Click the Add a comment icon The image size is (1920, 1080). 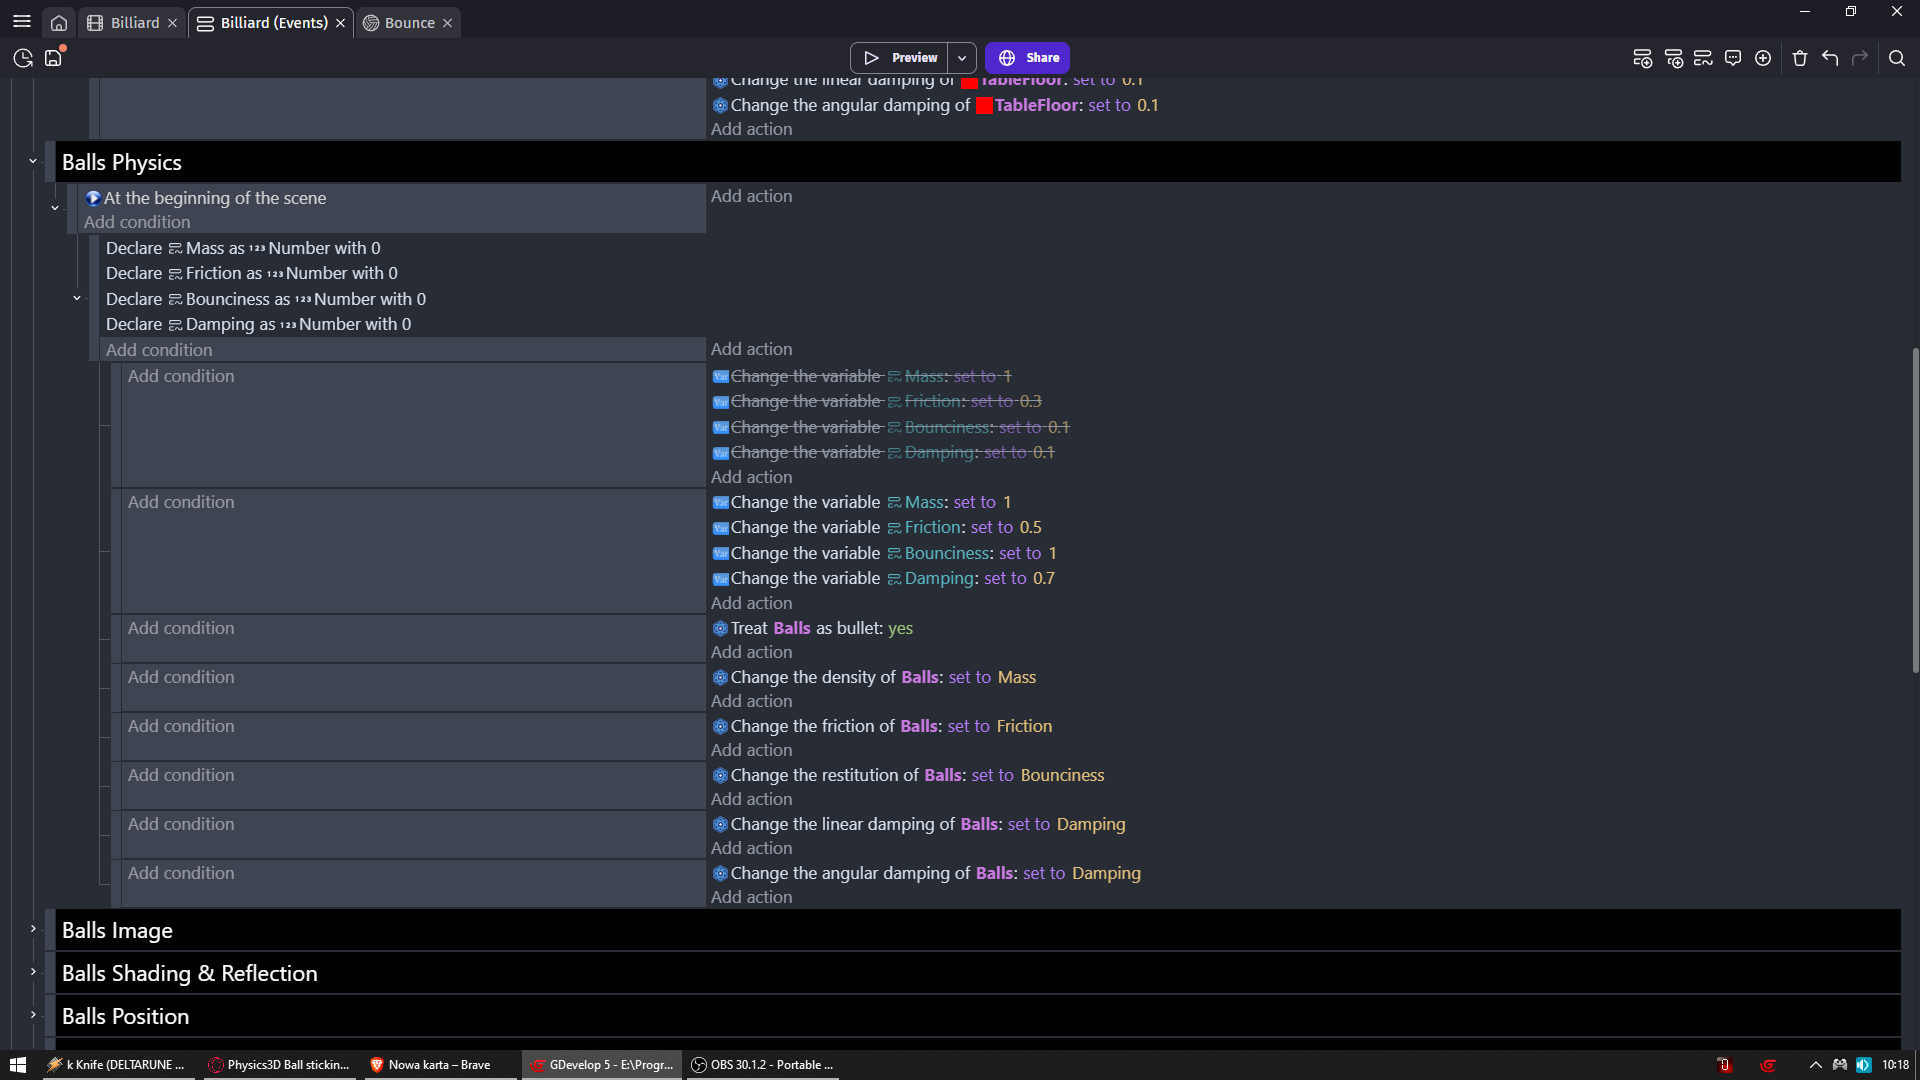(x=1733, y=58)
